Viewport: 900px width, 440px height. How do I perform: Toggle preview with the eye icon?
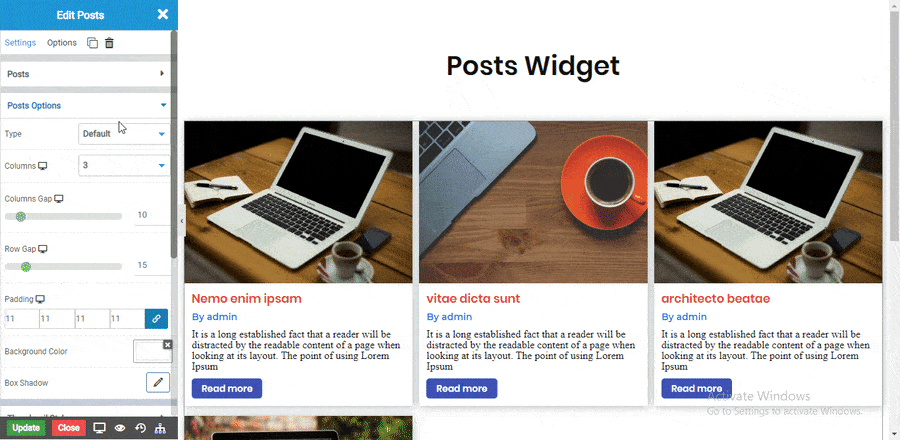(120, 428)
